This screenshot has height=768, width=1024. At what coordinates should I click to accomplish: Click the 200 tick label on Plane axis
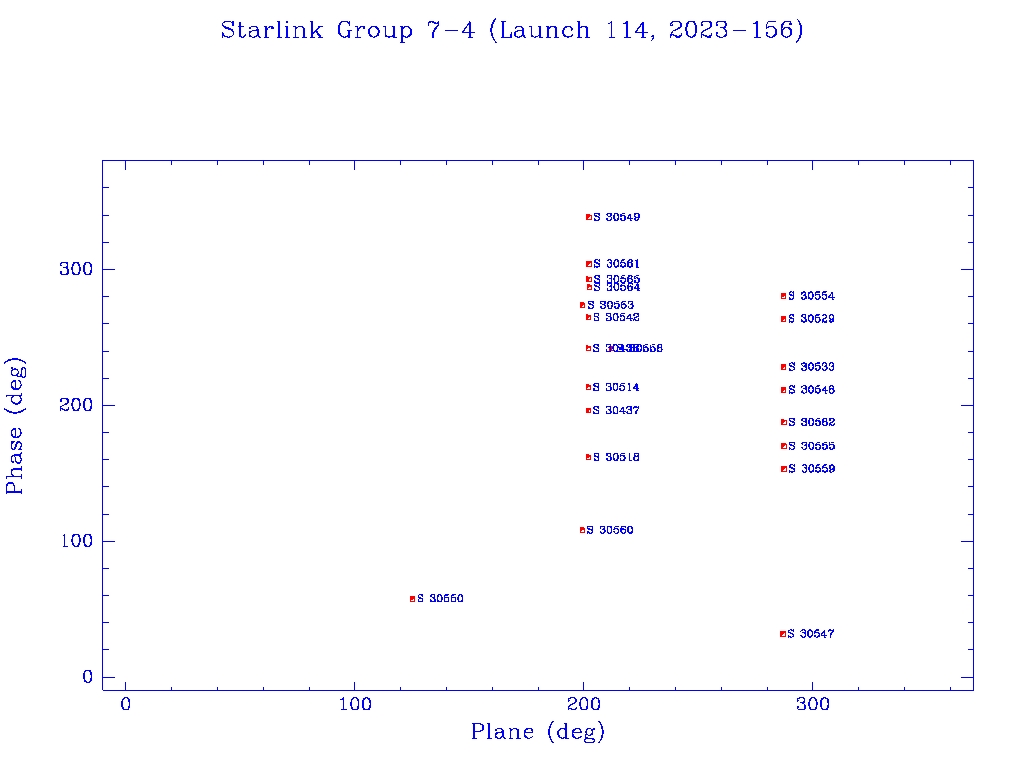click(584, 704)
